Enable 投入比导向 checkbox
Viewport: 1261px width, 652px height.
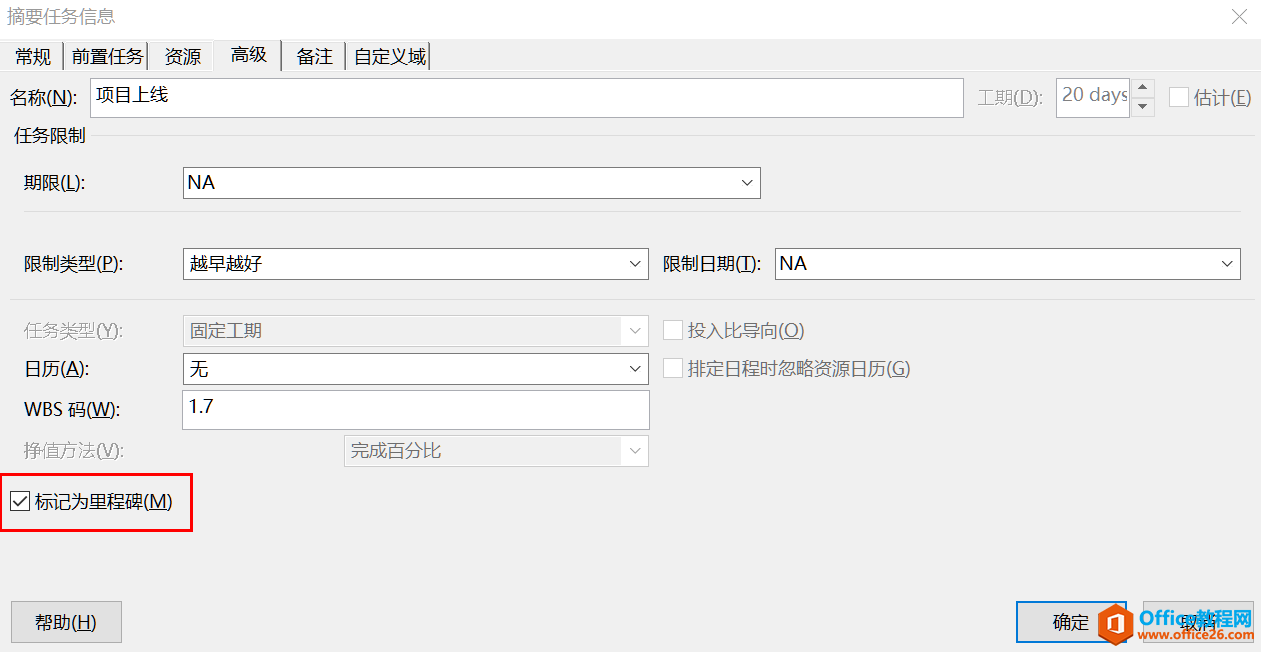(673, 331)
